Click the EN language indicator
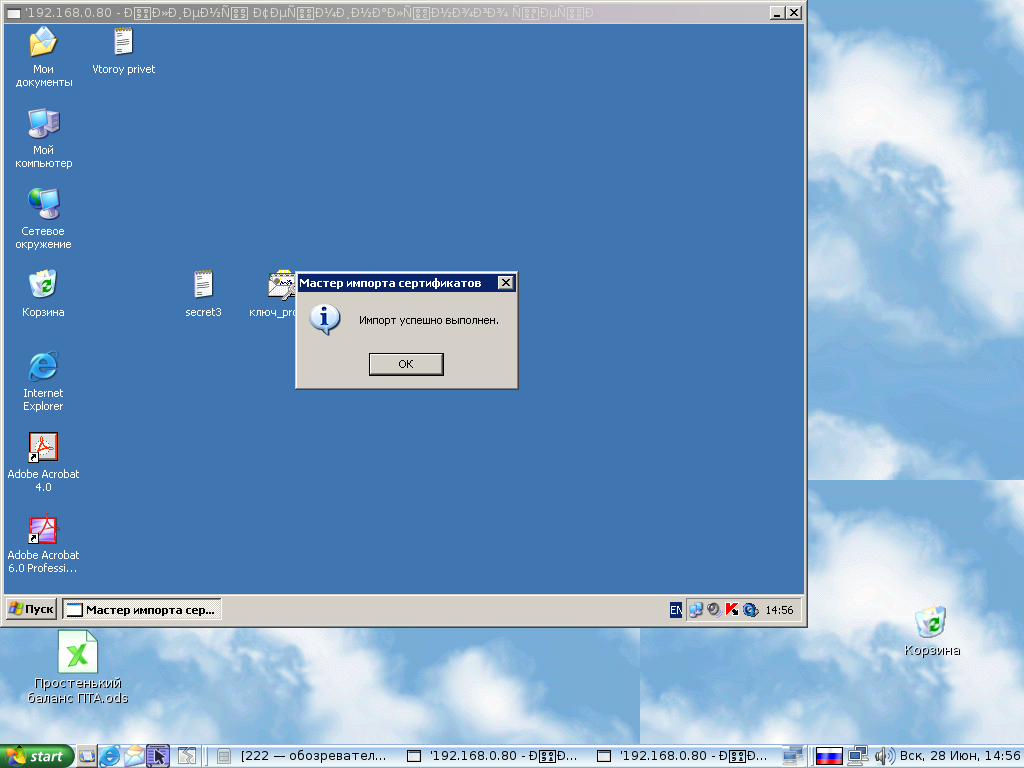Image resolution: width=1024 pixels, height=768 pixels. pyautogui.click(x=676, y=610)
